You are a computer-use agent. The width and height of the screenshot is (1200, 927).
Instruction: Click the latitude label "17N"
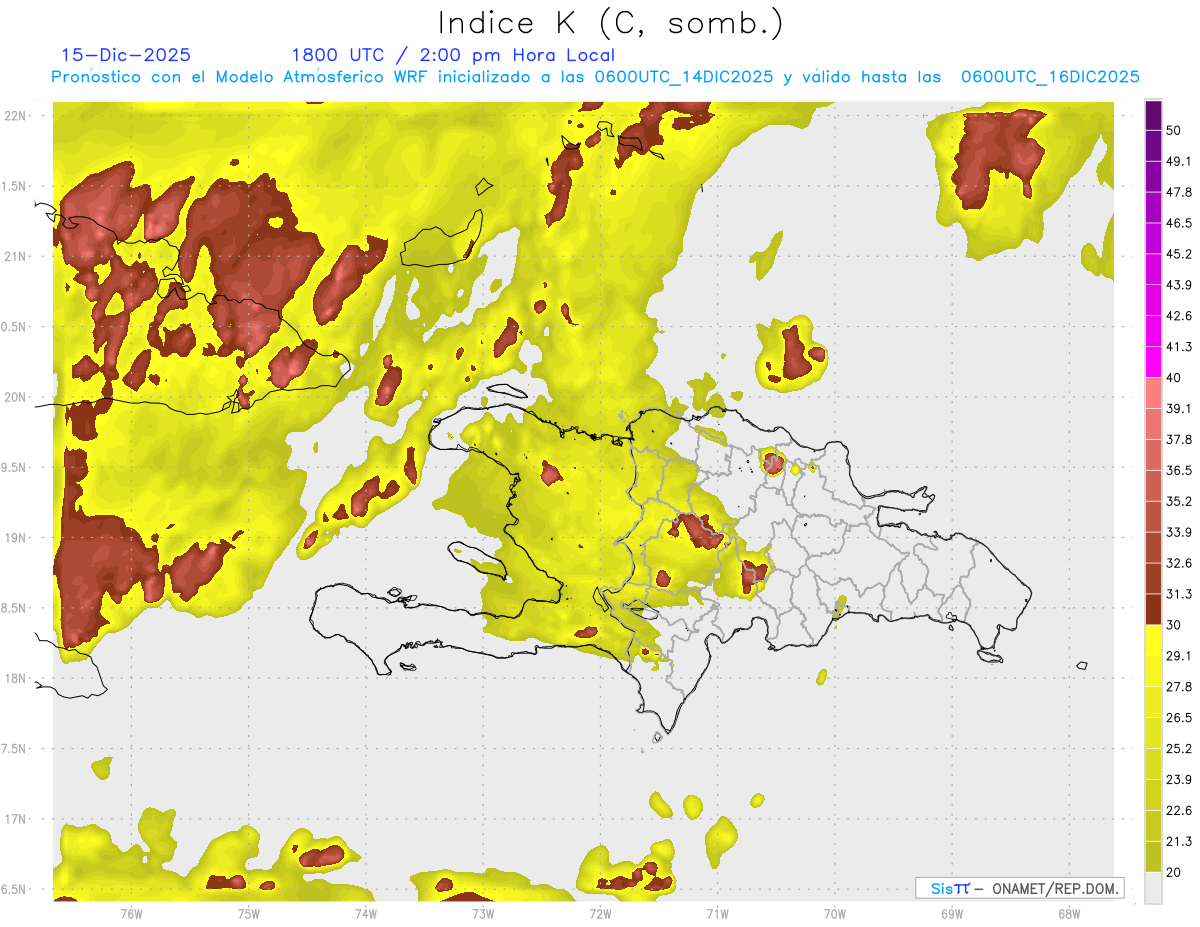tap(16, 819)
